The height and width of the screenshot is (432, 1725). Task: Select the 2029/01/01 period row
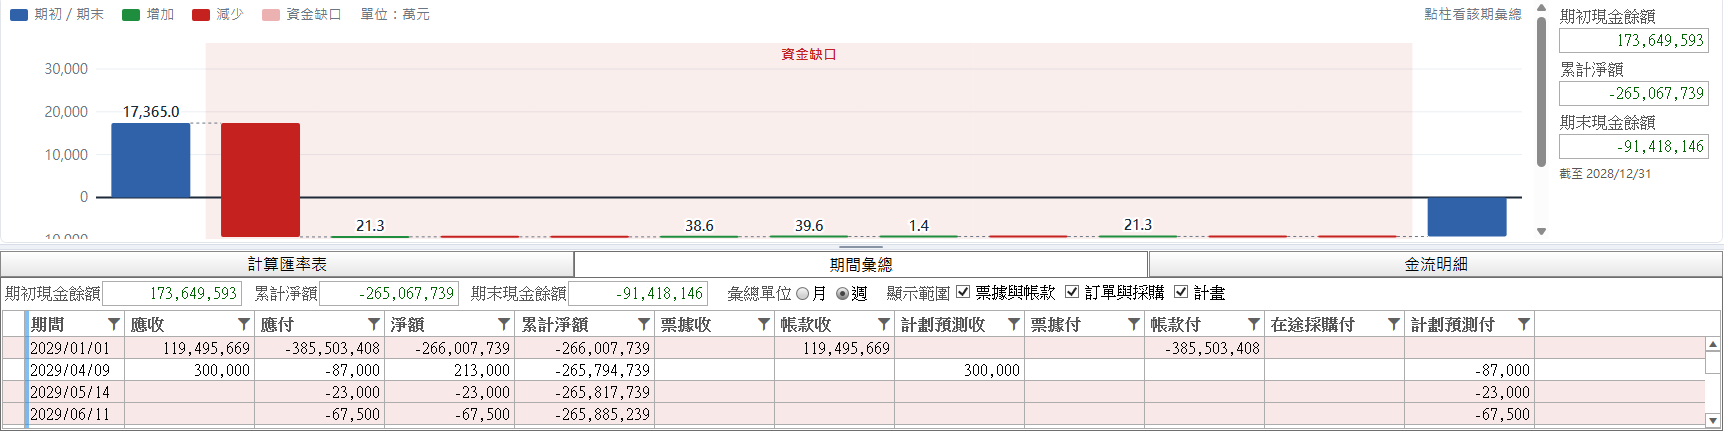point(853,348)
